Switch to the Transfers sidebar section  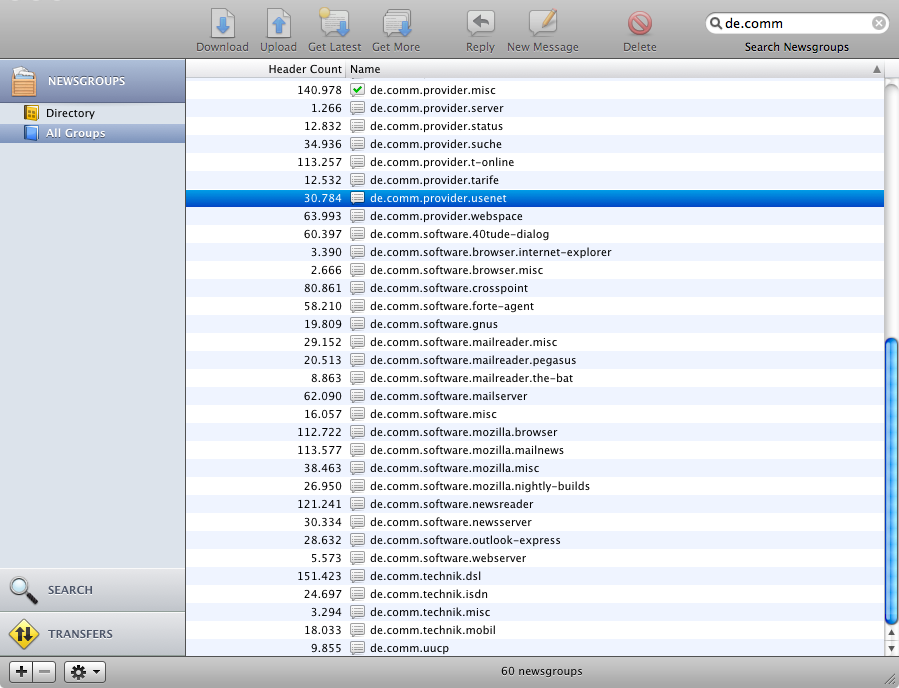pos(92,634)
